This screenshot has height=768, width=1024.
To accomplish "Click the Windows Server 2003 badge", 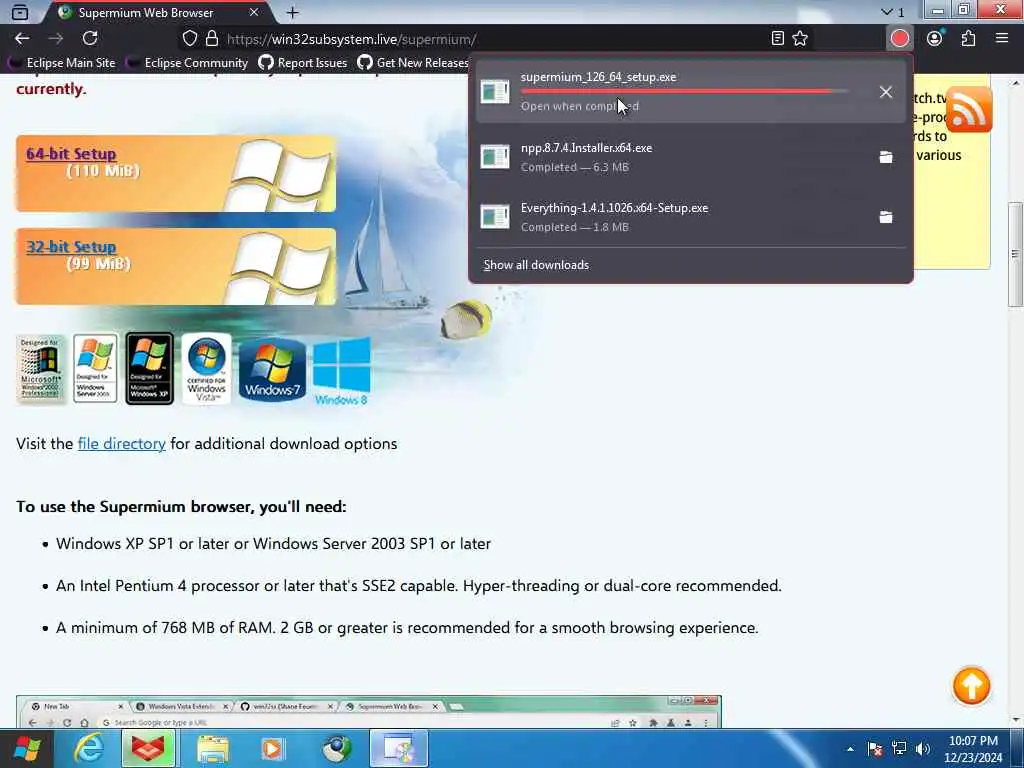I will click(95, 368).
